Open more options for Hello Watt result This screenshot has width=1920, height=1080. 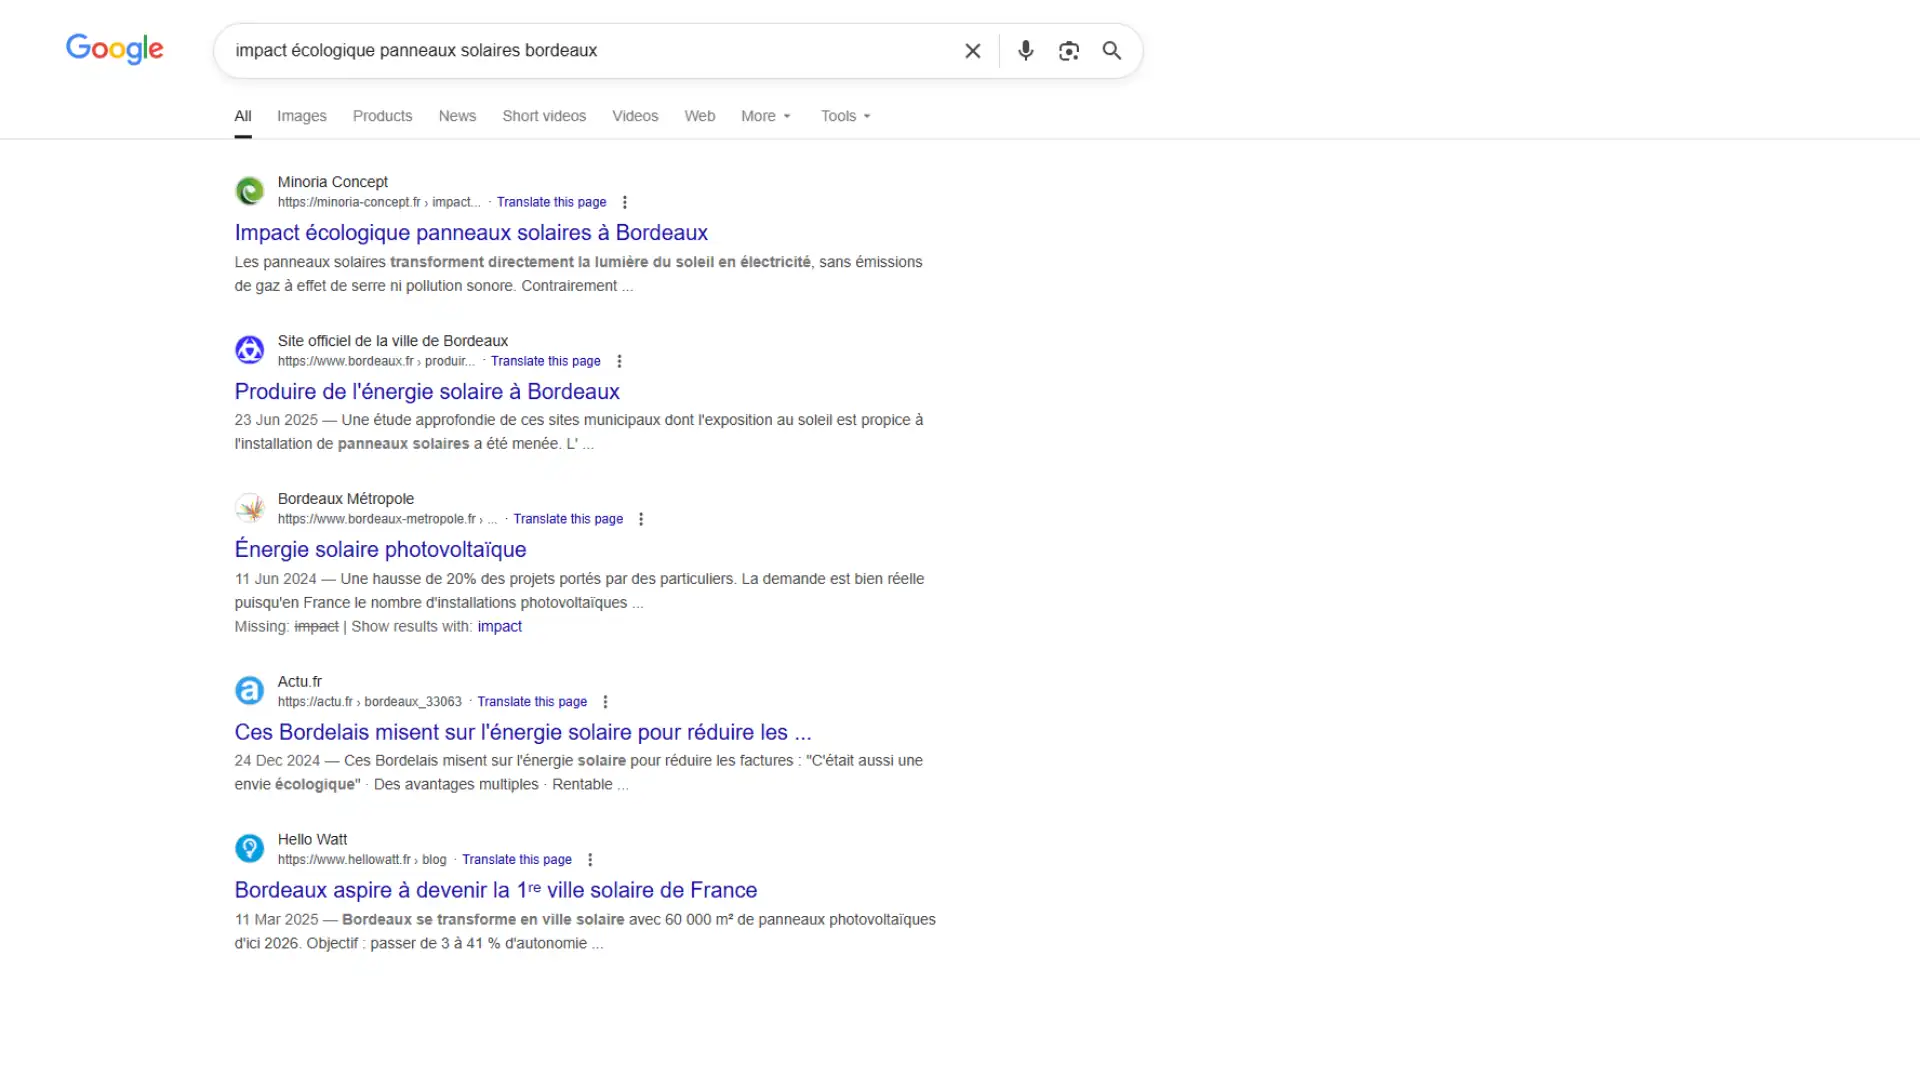pos(590,860)
